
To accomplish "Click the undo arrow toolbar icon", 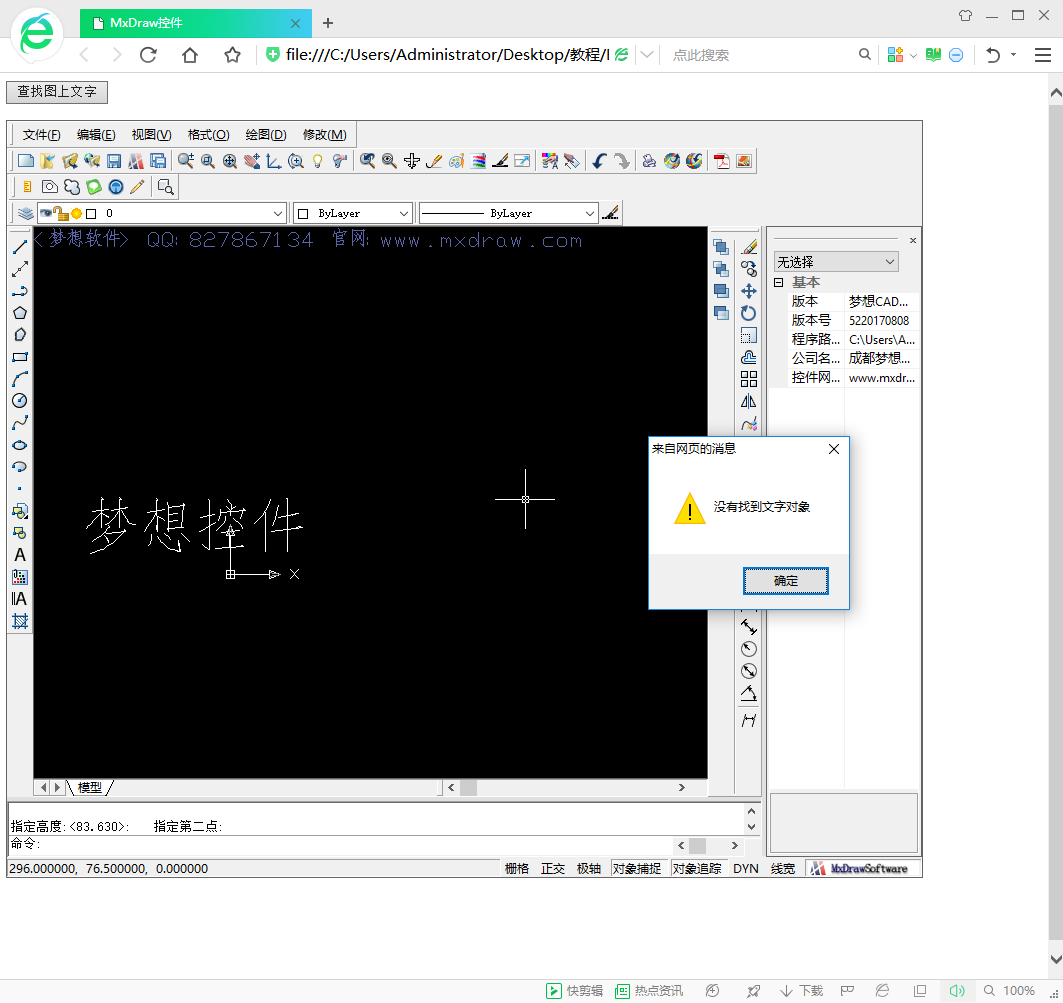I will 599,161.
